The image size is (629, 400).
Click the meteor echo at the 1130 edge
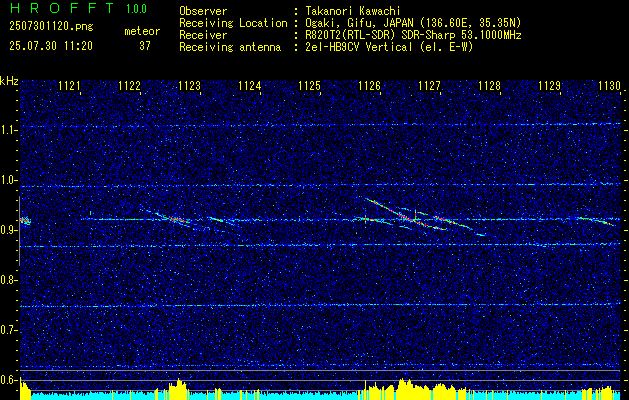pos(596,220)
